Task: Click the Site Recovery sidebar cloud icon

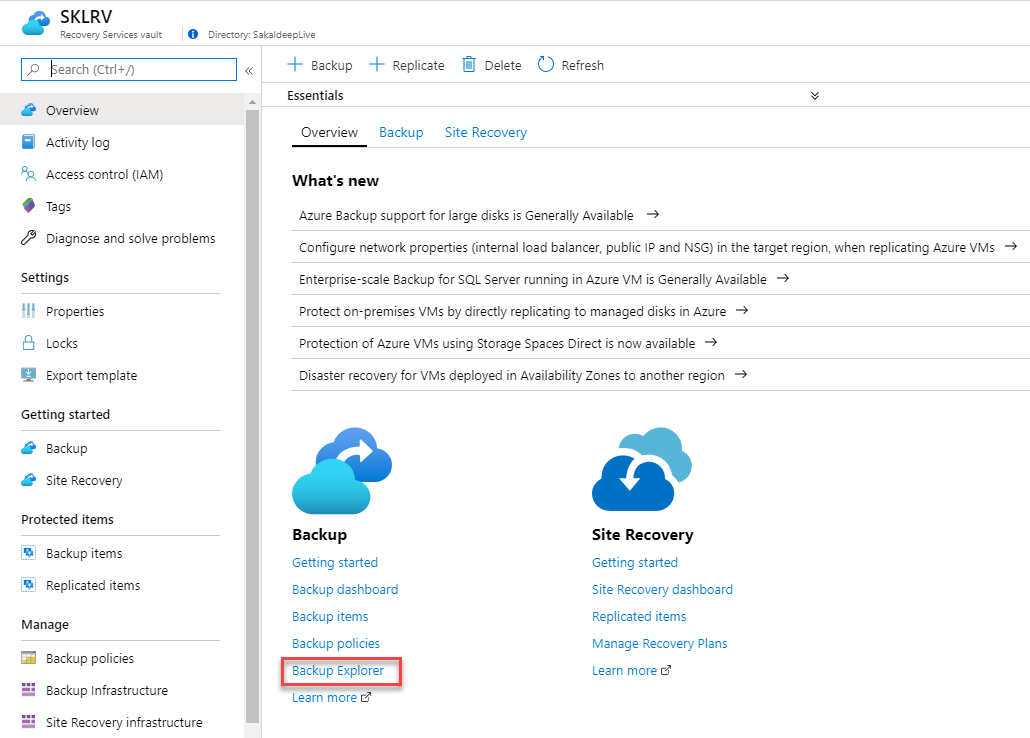Action: [28, 480]
